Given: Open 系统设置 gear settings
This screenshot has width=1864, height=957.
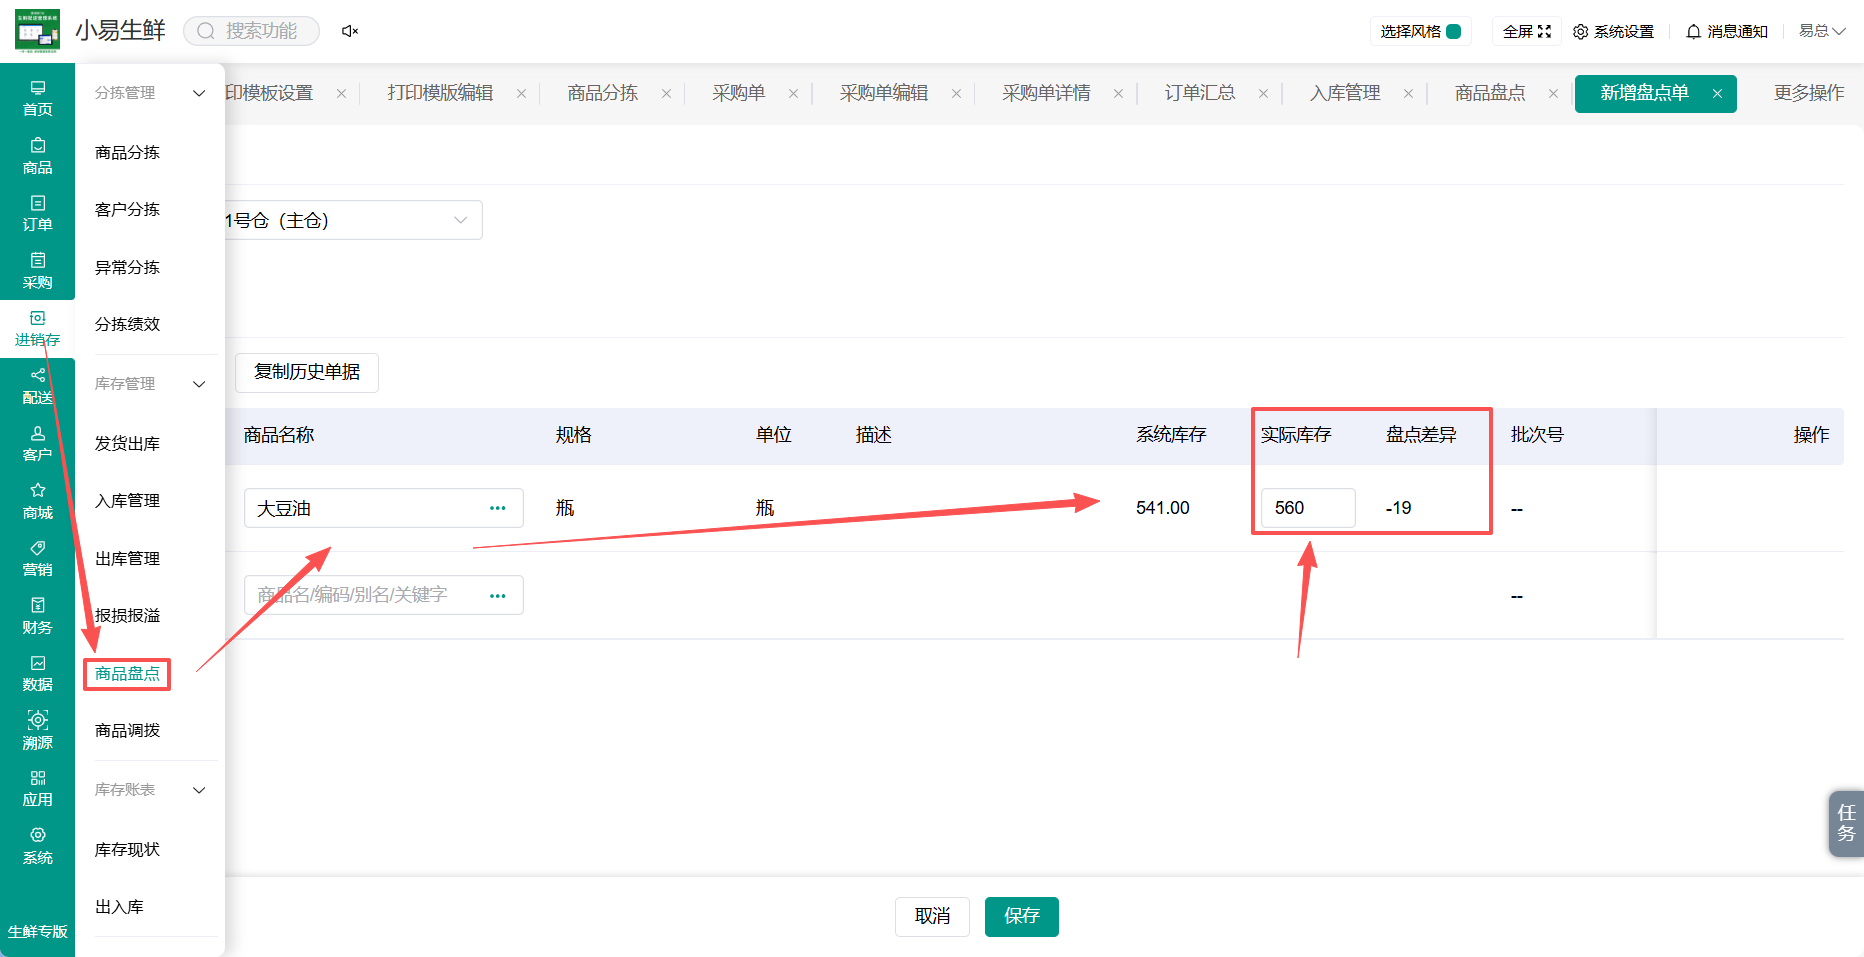Looking at the screenshot, I should 1613,31.
